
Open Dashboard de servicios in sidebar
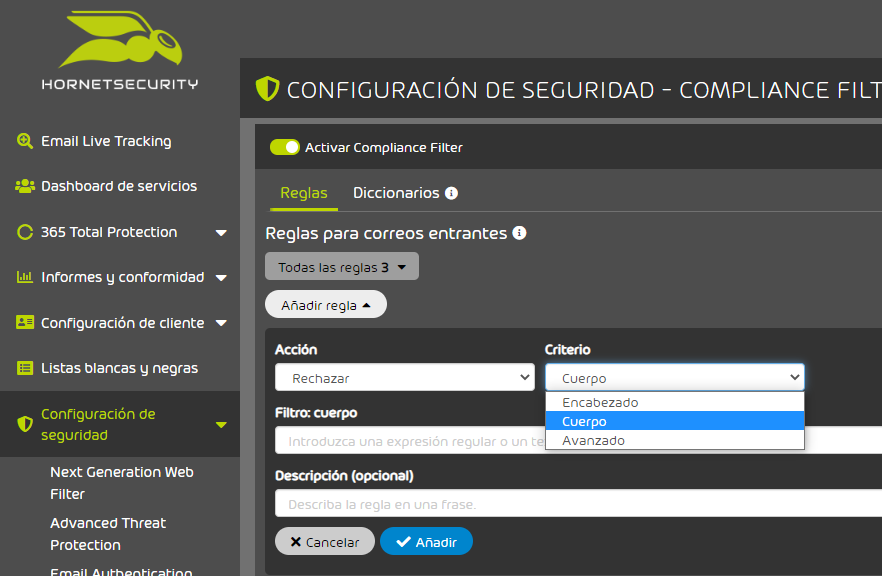coord(119,186)
